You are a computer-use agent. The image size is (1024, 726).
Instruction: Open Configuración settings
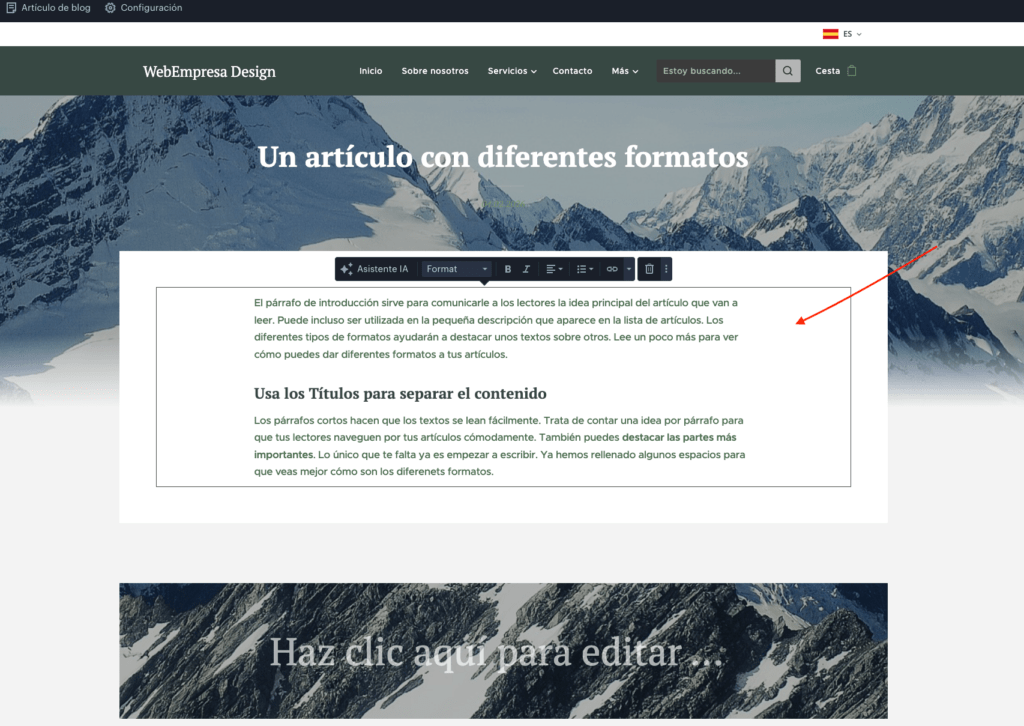[144, 8]
